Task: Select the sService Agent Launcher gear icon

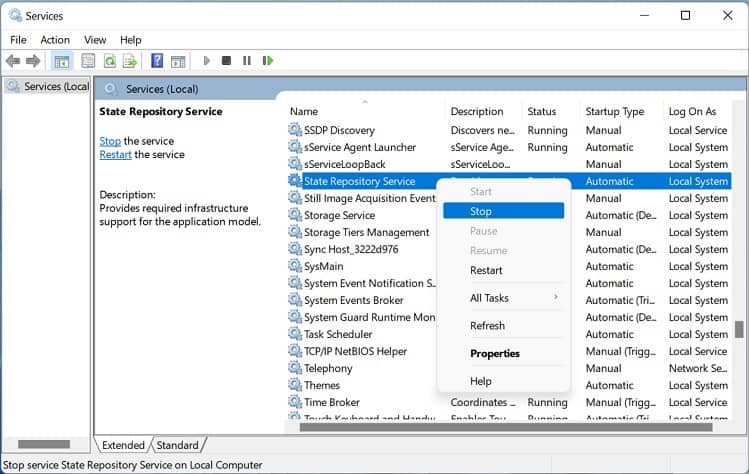Action: [x=295, y=147]
